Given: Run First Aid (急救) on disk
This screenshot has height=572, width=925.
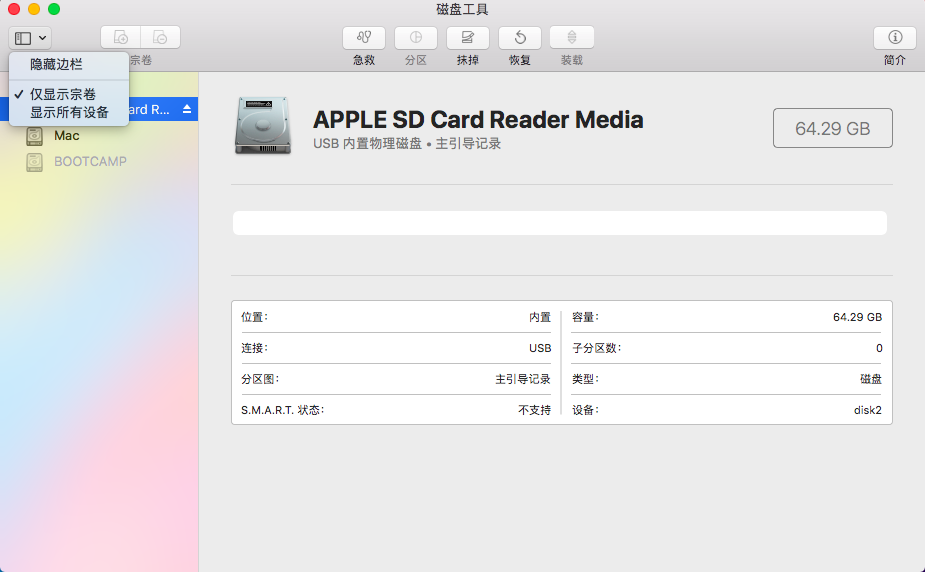Looking at the screenshot, I should 364,38.
